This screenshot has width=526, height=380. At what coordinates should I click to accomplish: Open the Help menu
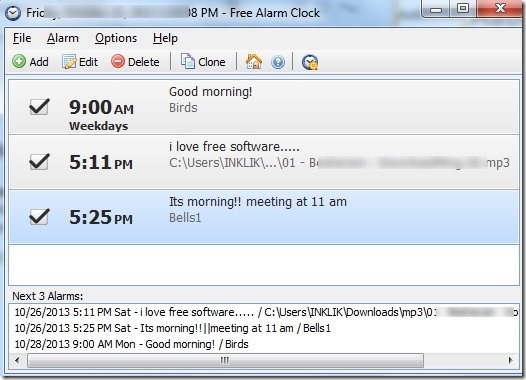coord(165,38)
